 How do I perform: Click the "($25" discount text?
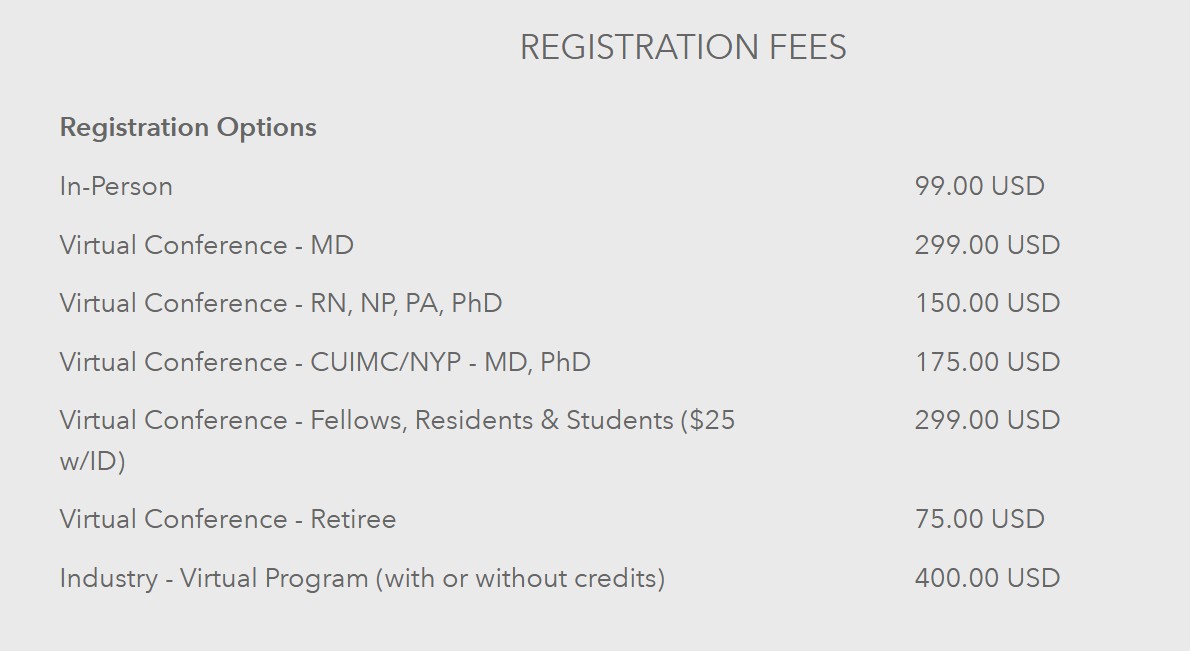(708, 421)
